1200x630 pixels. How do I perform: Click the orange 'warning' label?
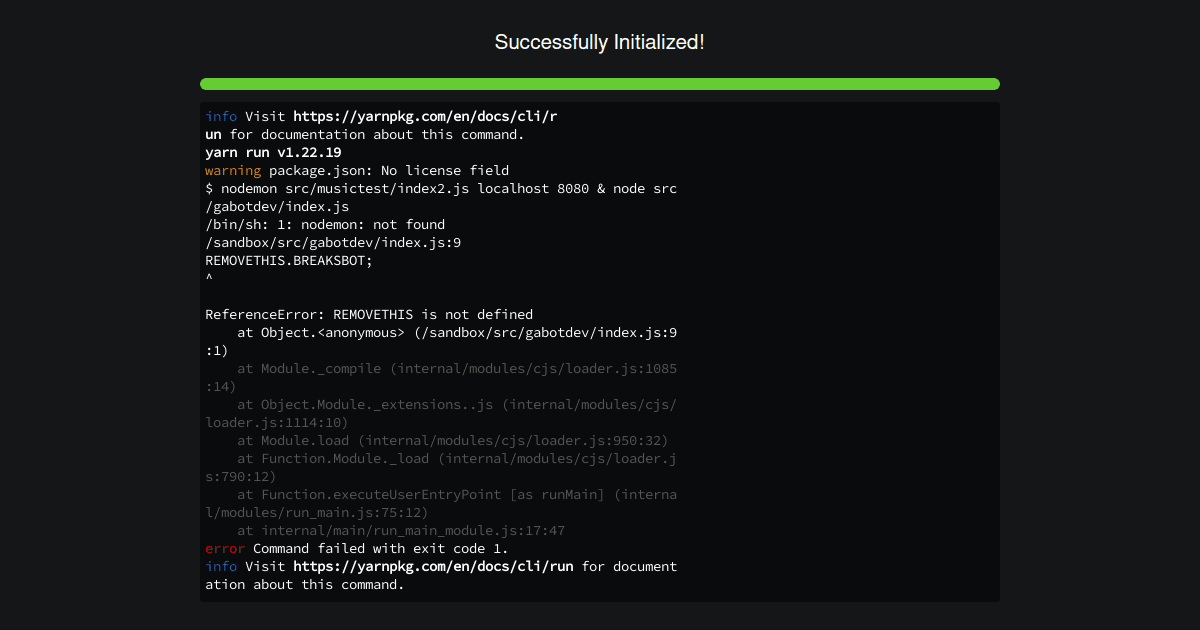[233, 170]
